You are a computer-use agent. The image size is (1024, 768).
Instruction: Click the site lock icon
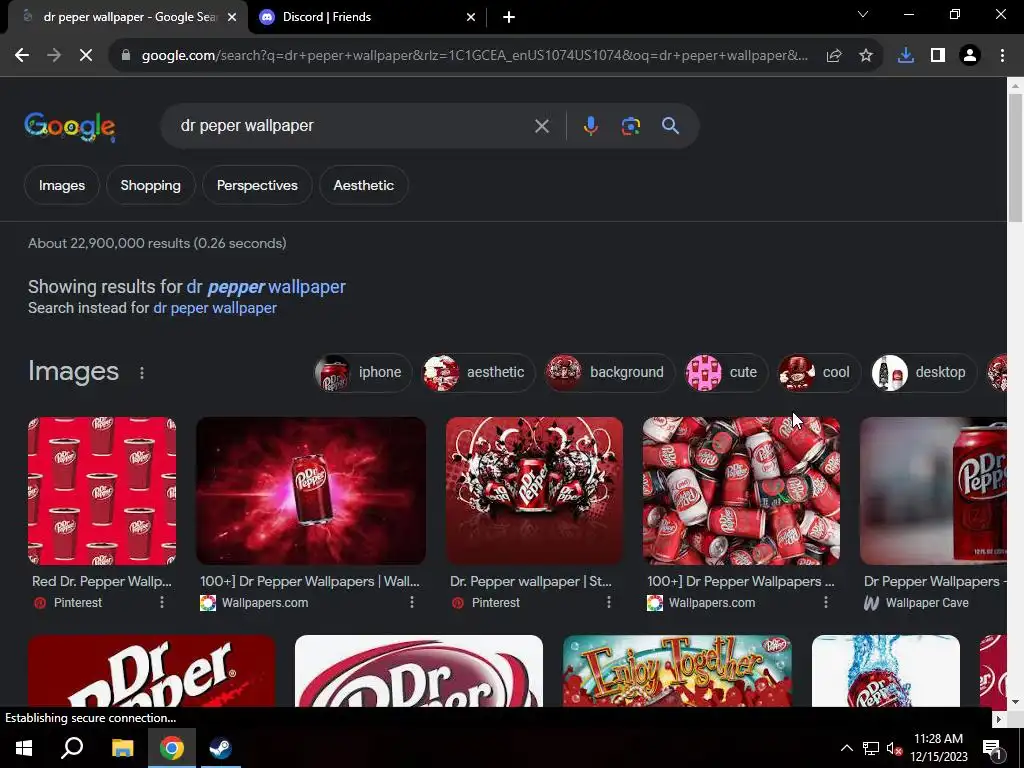pyautogui.click(x=126, y=56)
